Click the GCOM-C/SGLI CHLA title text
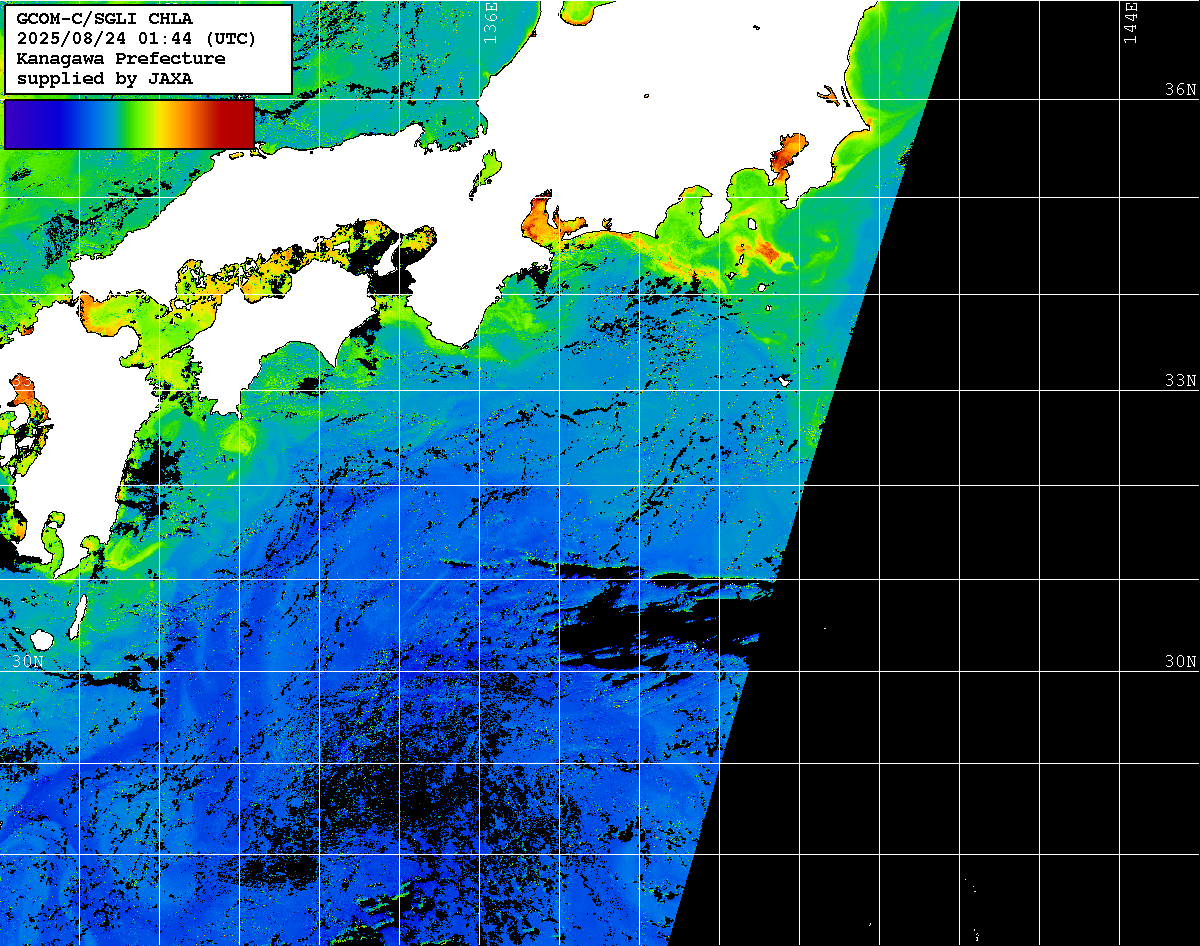1200x946 pixels. [x=105, y=18]
